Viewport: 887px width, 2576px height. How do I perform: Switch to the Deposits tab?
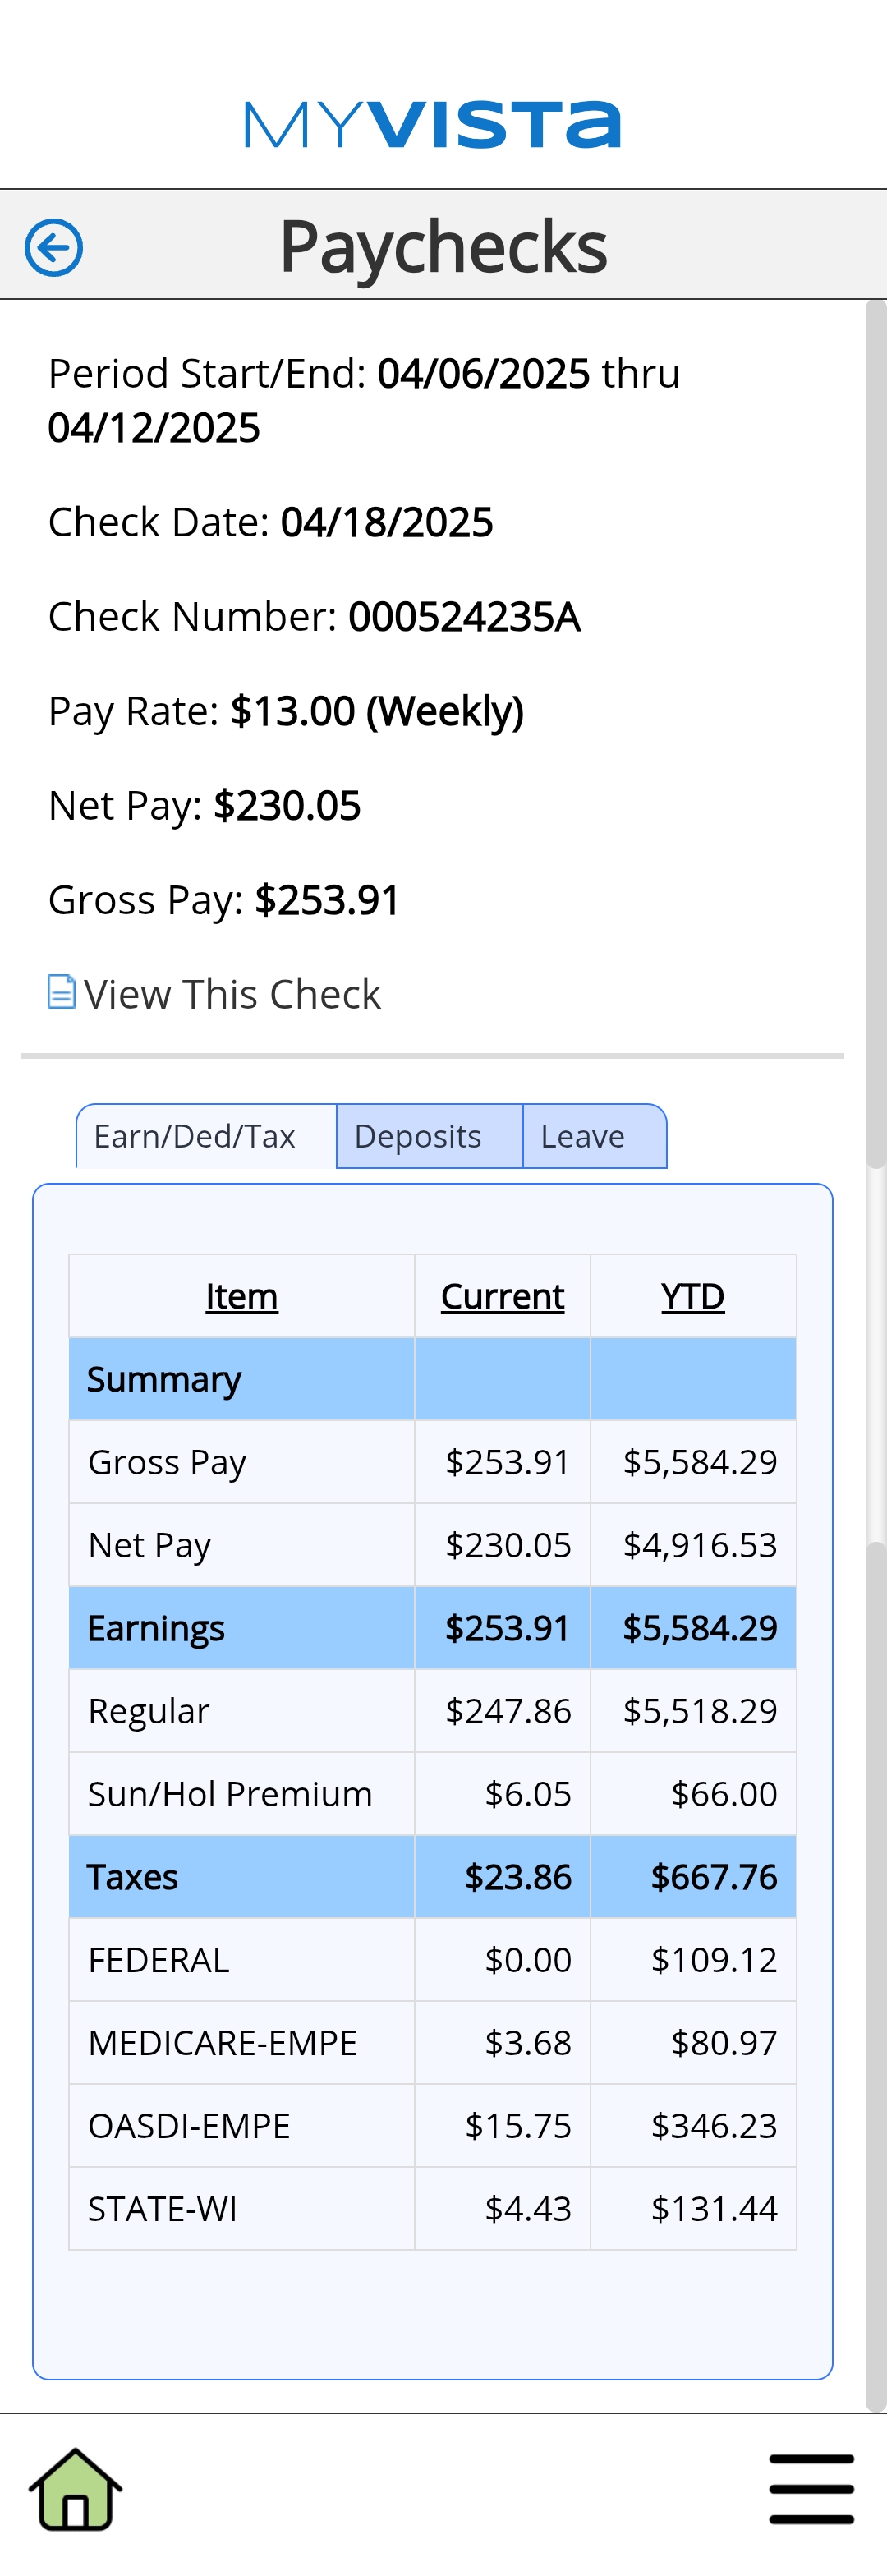coord(429,1136)
